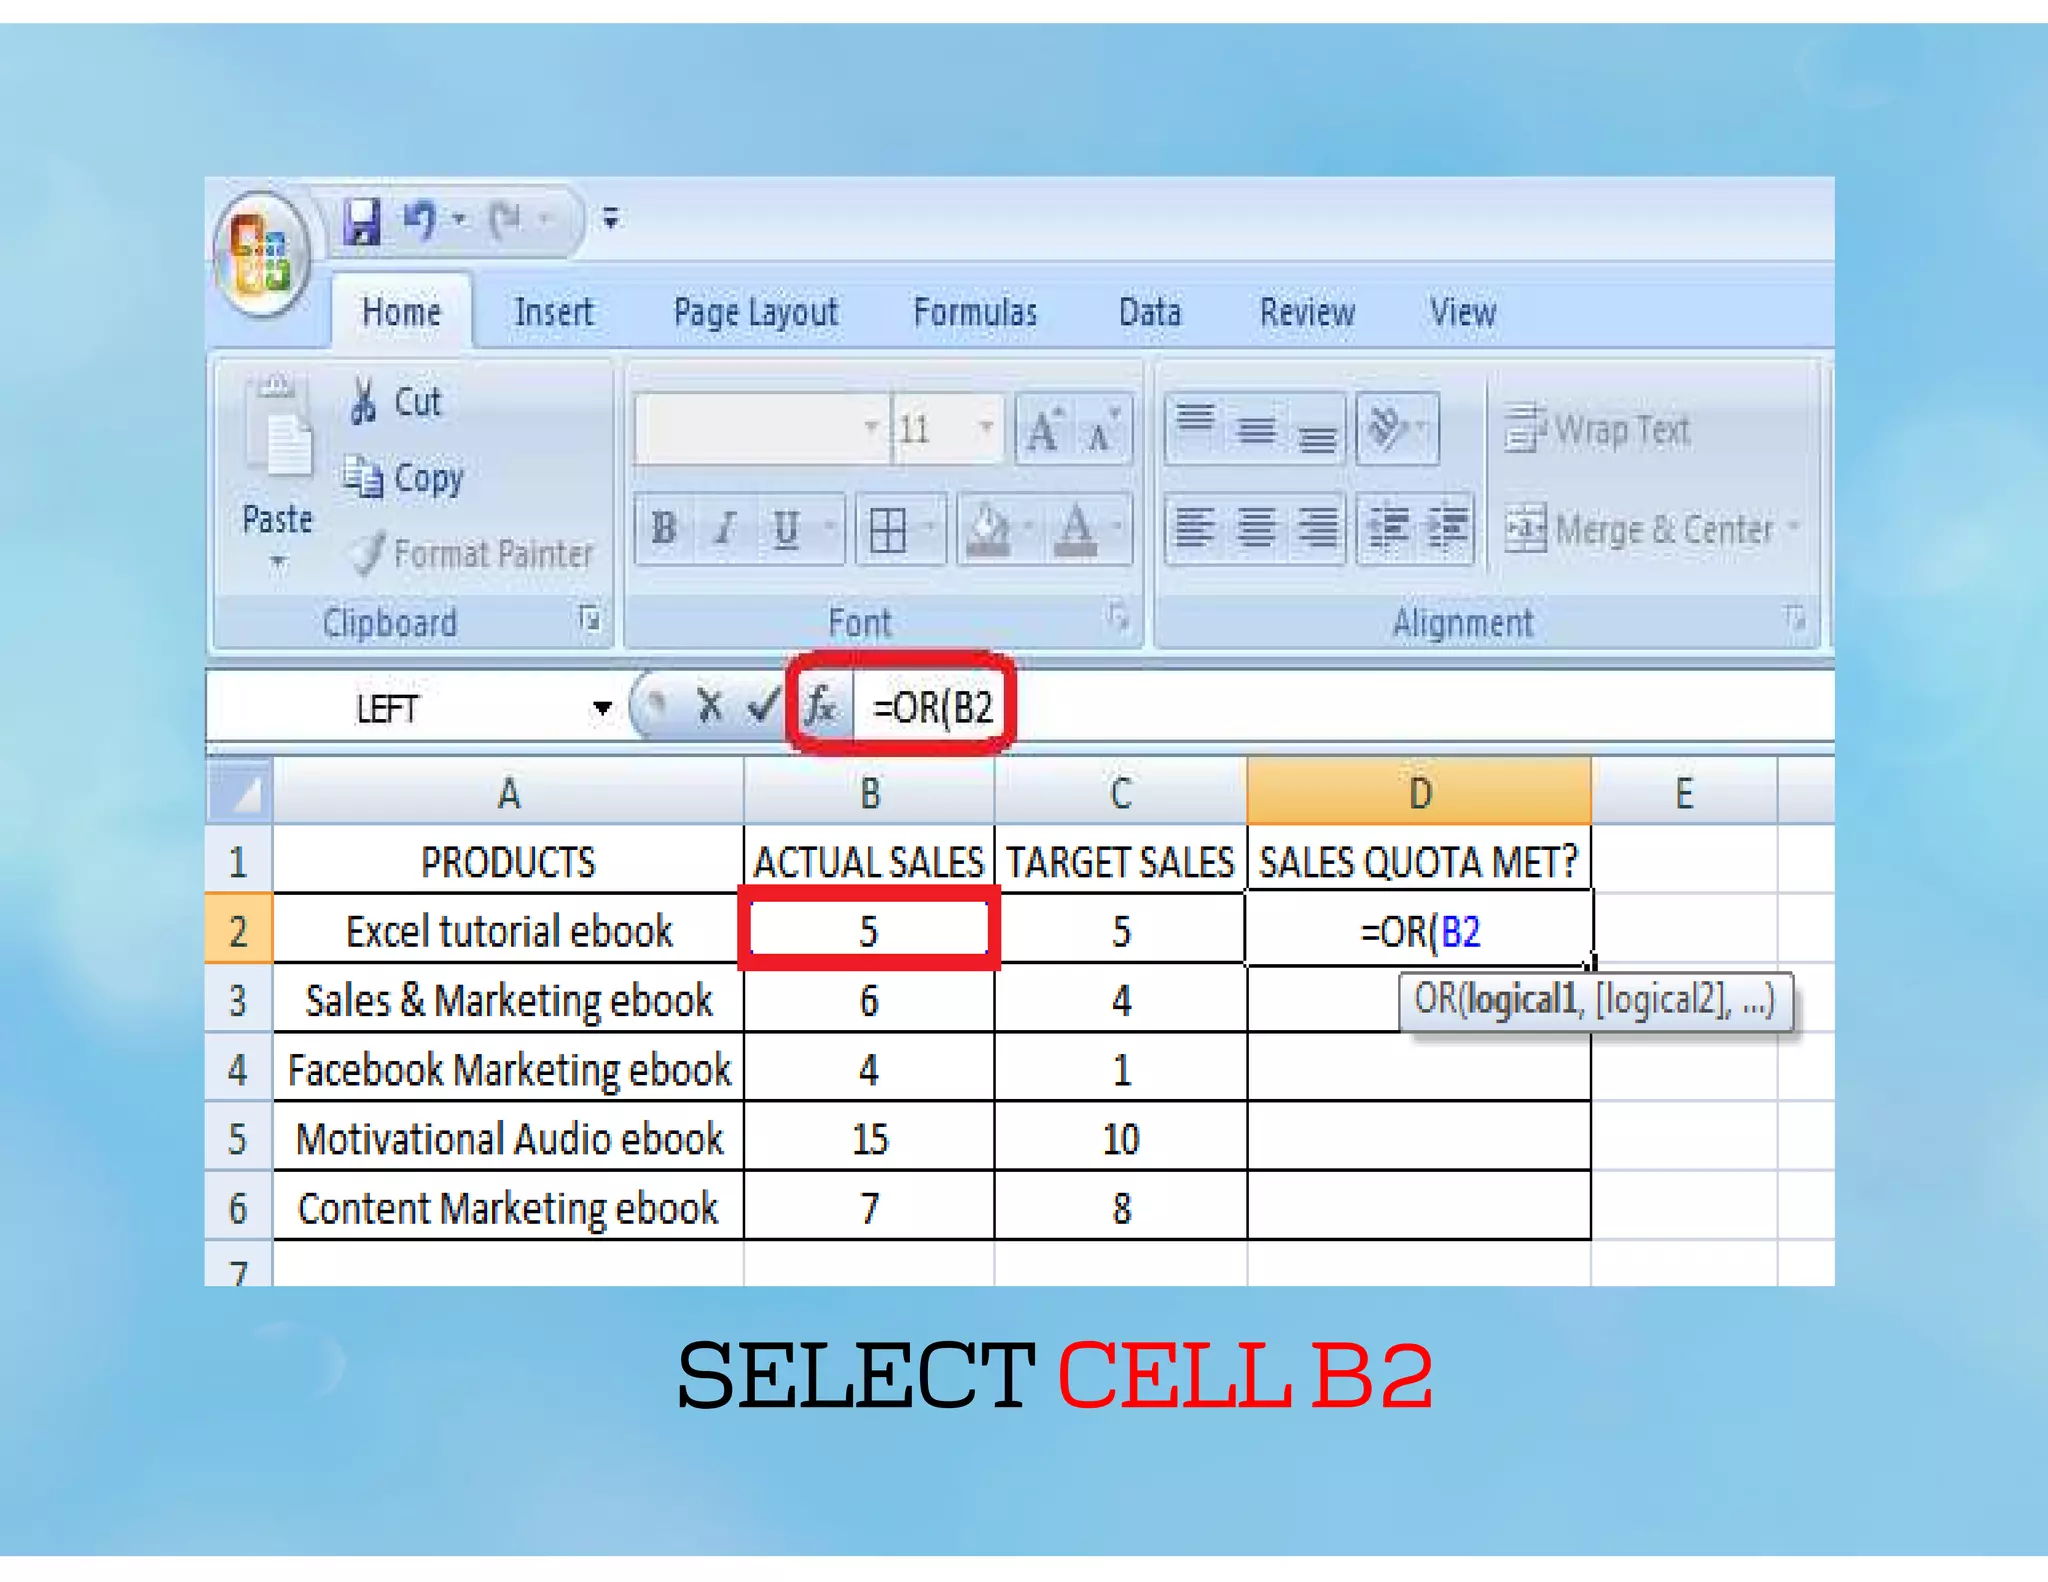Open the Merge & Center dropdown arrow

click(1794, 526)
